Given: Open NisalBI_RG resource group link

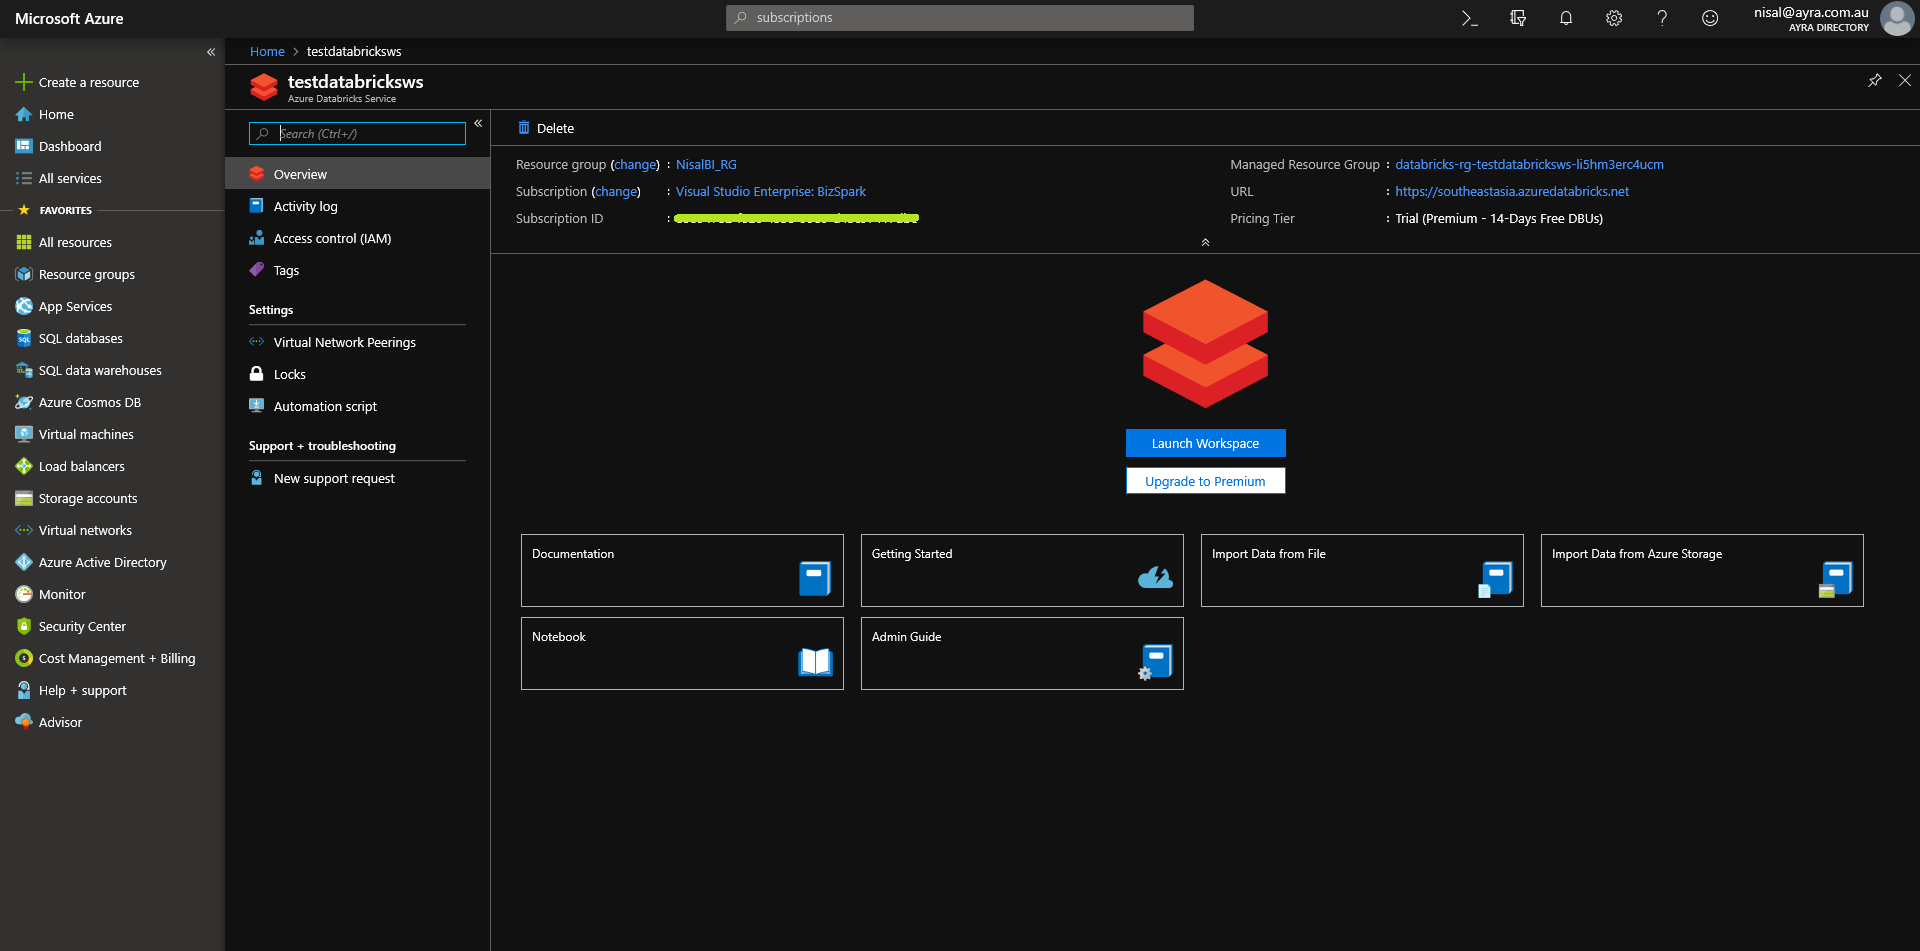Looking at the screenshot, I should tap(706, 165).
